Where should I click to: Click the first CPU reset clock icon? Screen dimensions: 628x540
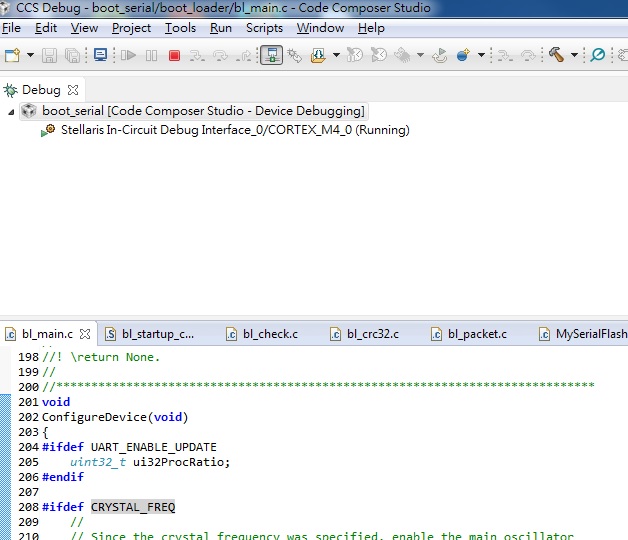[354, 55]
